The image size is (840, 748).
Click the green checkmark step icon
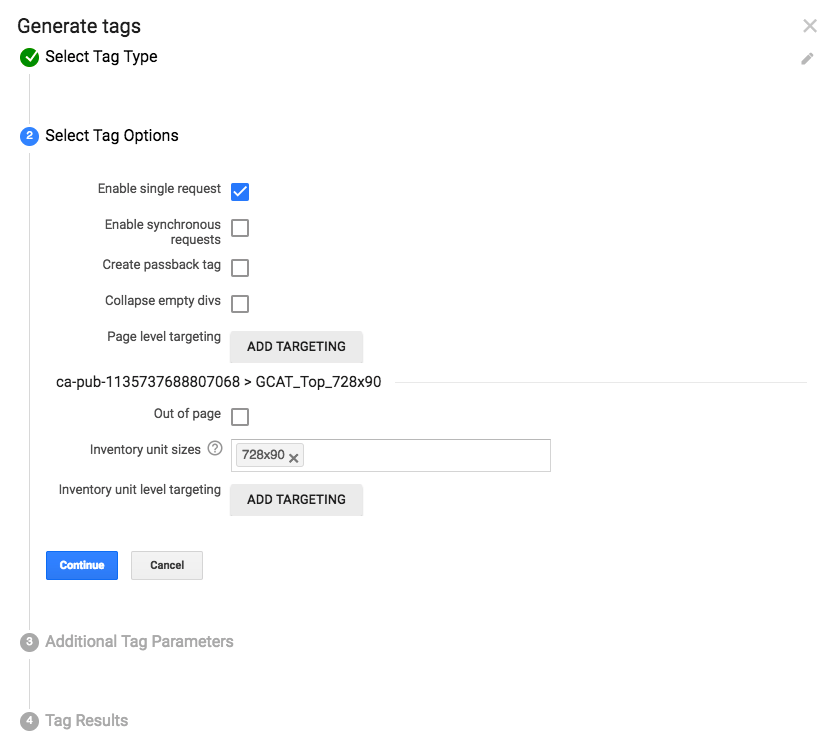(29, 57)
